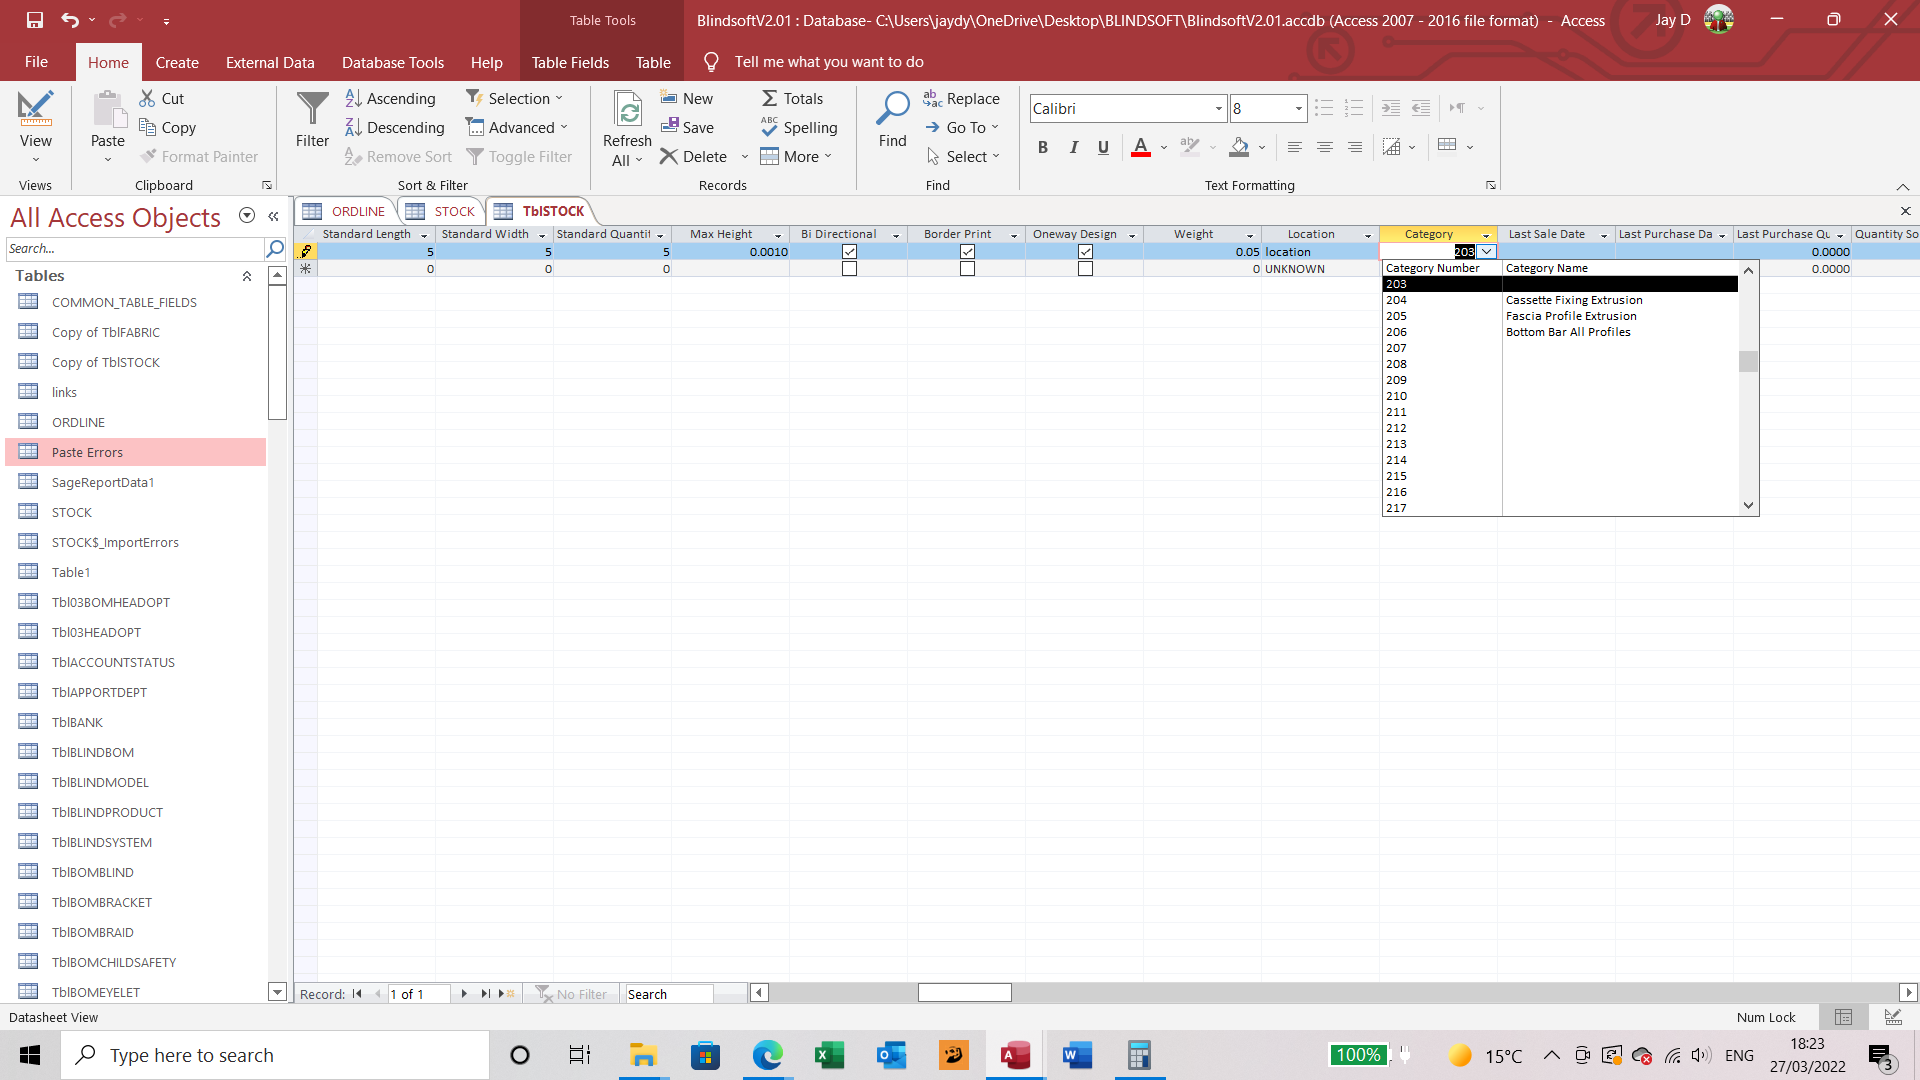Disable Oneway Design for the first row

click(1085, 252)
